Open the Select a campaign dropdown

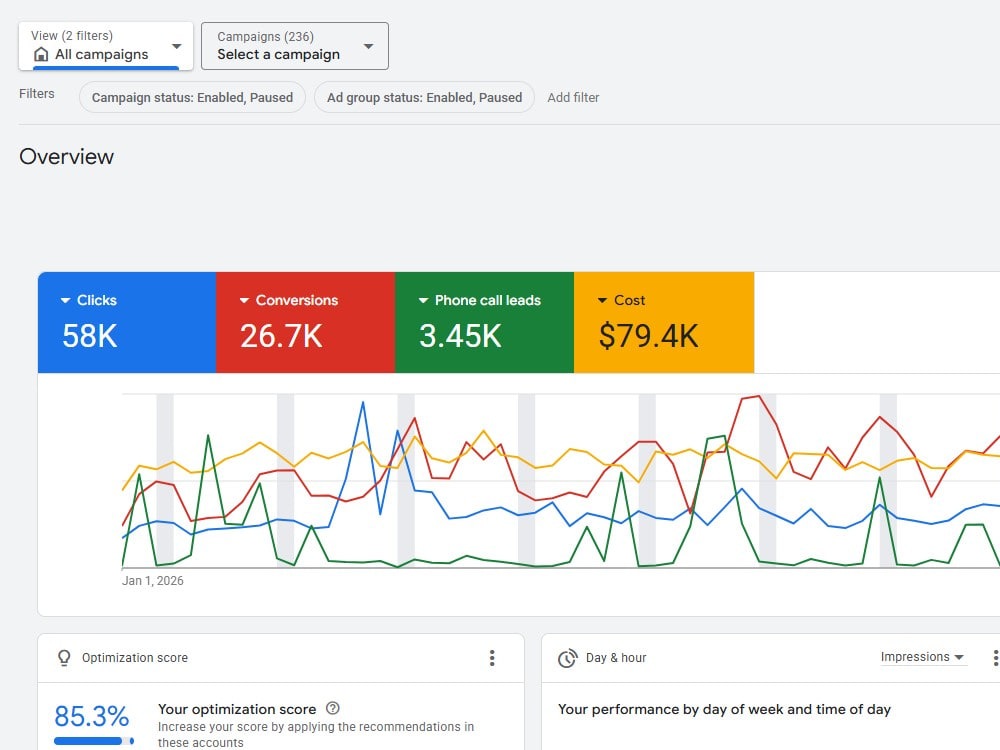point(295,46)
